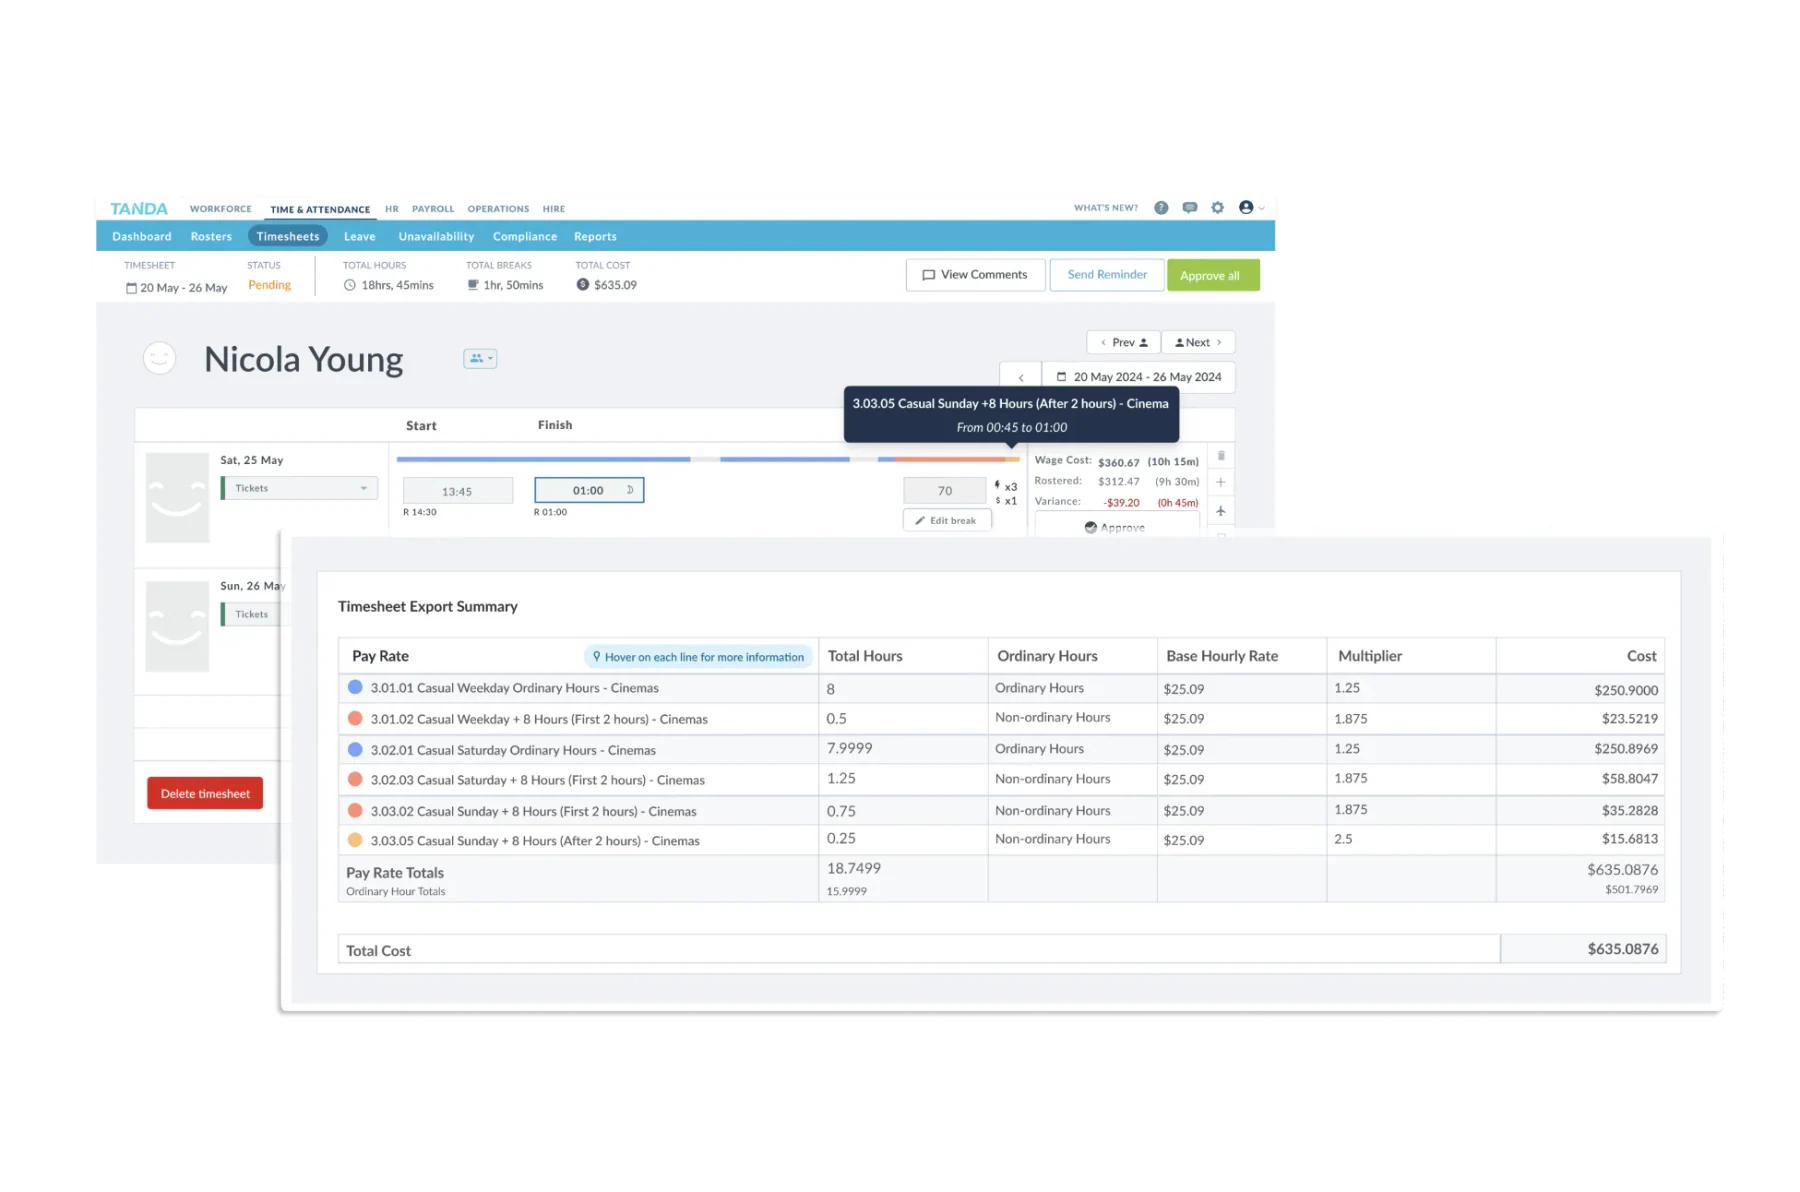1800x1192 pixels.
Task: Open the 20 May 2024 - 26 May 2024 date picker
Action: 1139,377
